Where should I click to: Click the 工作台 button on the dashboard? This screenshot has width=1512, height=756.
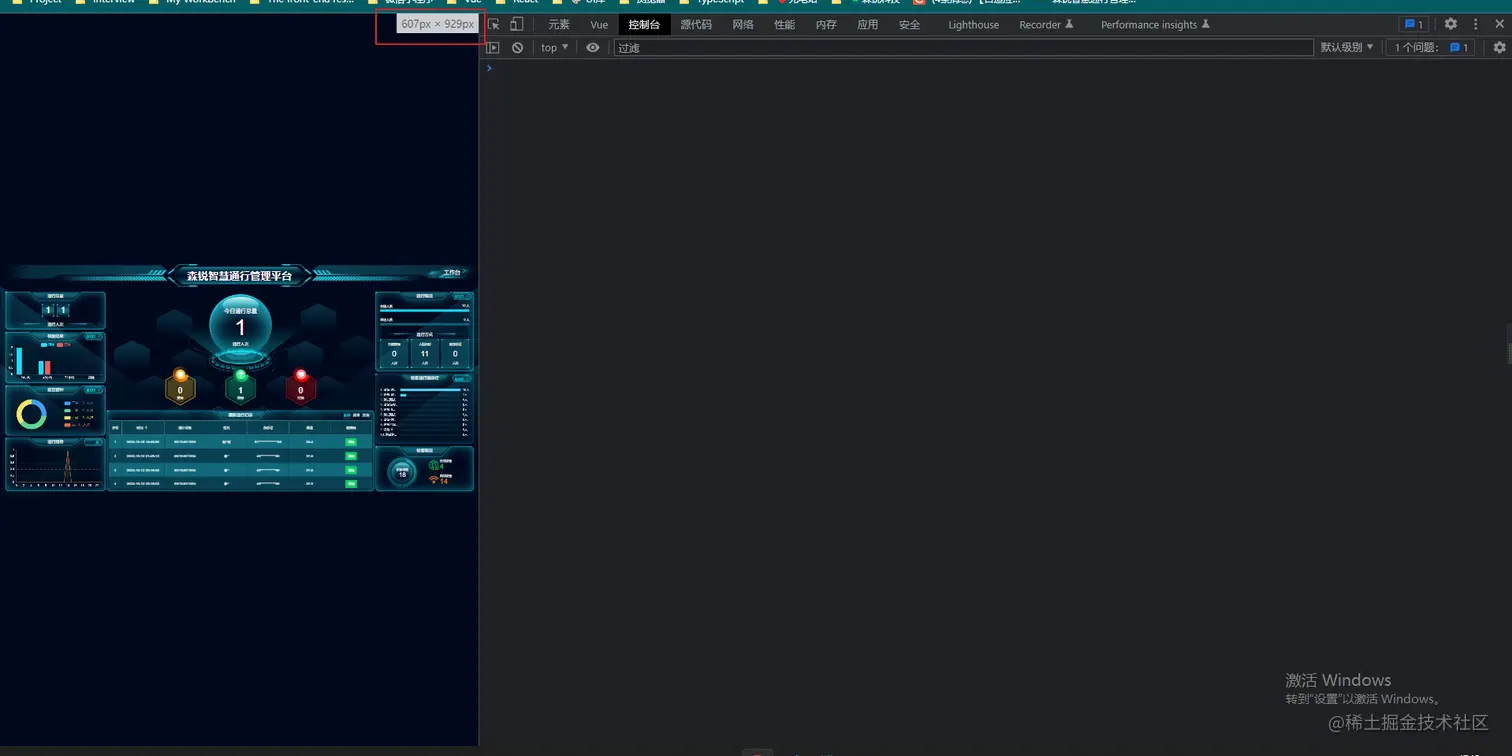pyautogui.click(x=453, y=273)
